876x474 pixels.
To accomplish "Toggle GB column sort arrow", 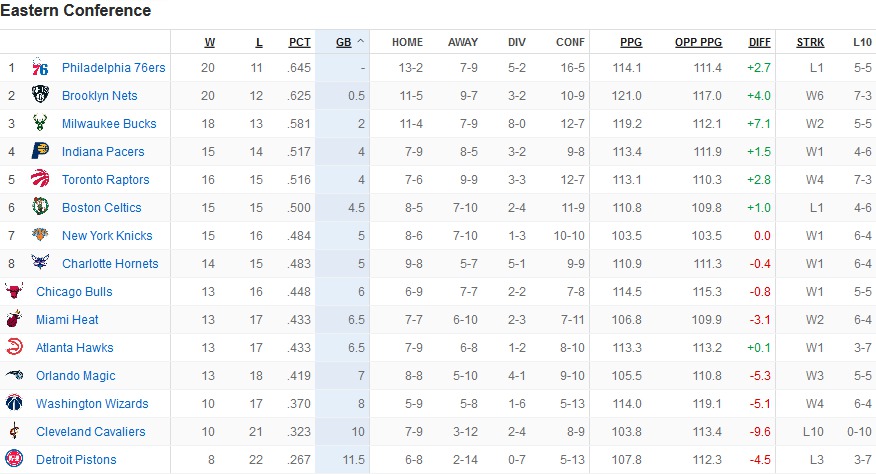I will (360, 42).
